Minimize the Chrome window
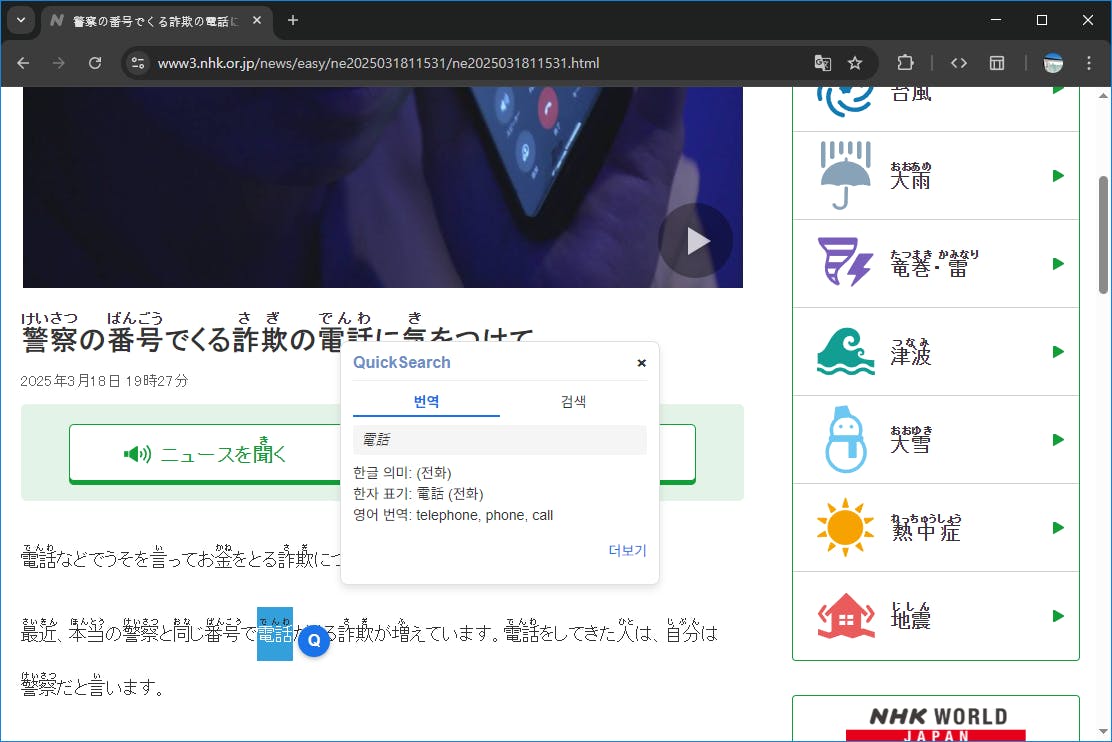 coord(996,20)
